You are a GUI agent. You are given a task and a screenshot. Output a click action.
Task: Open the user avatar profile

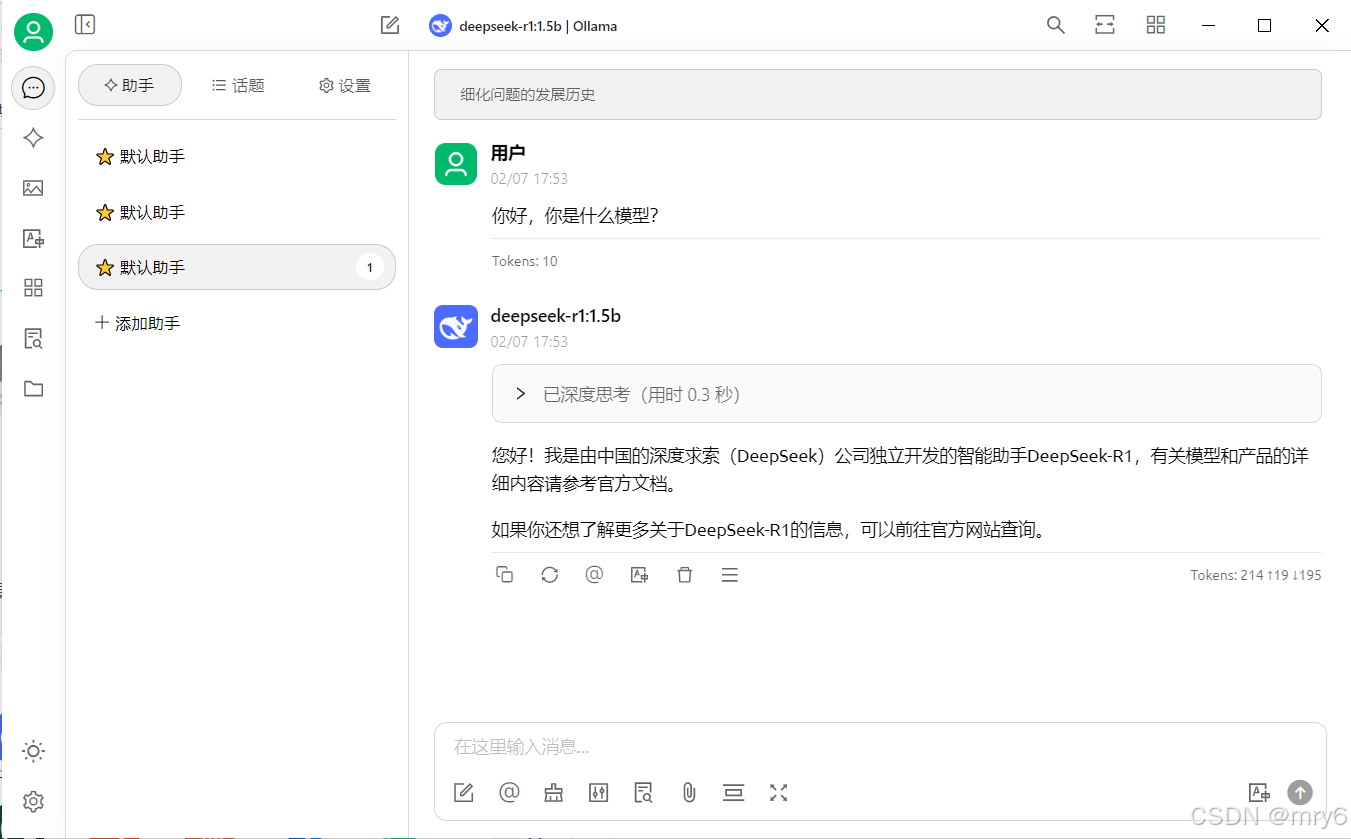33,32
